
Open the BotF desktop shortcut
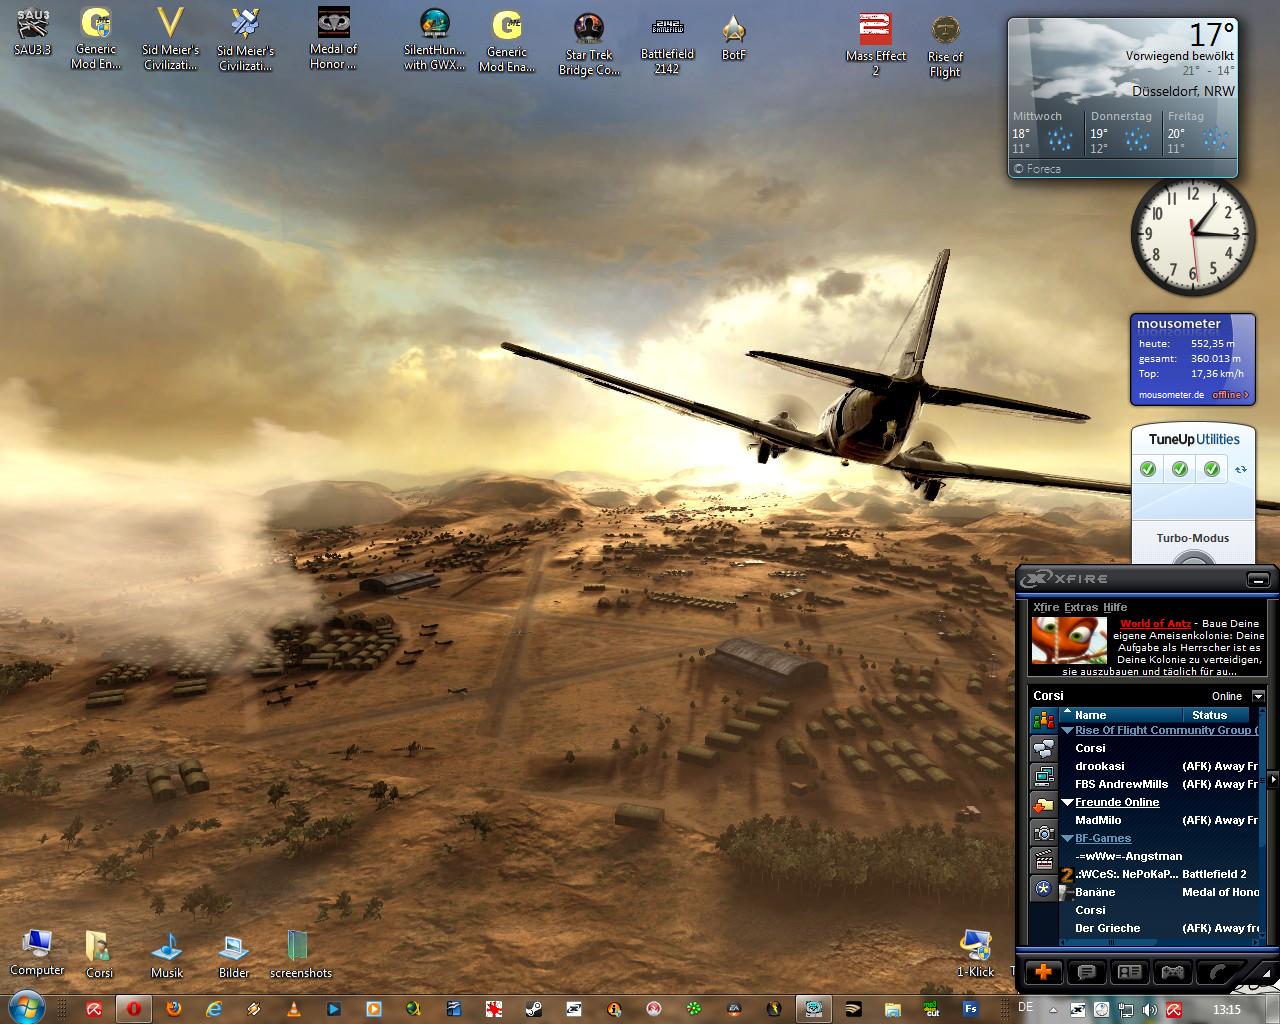pos(734,38)
